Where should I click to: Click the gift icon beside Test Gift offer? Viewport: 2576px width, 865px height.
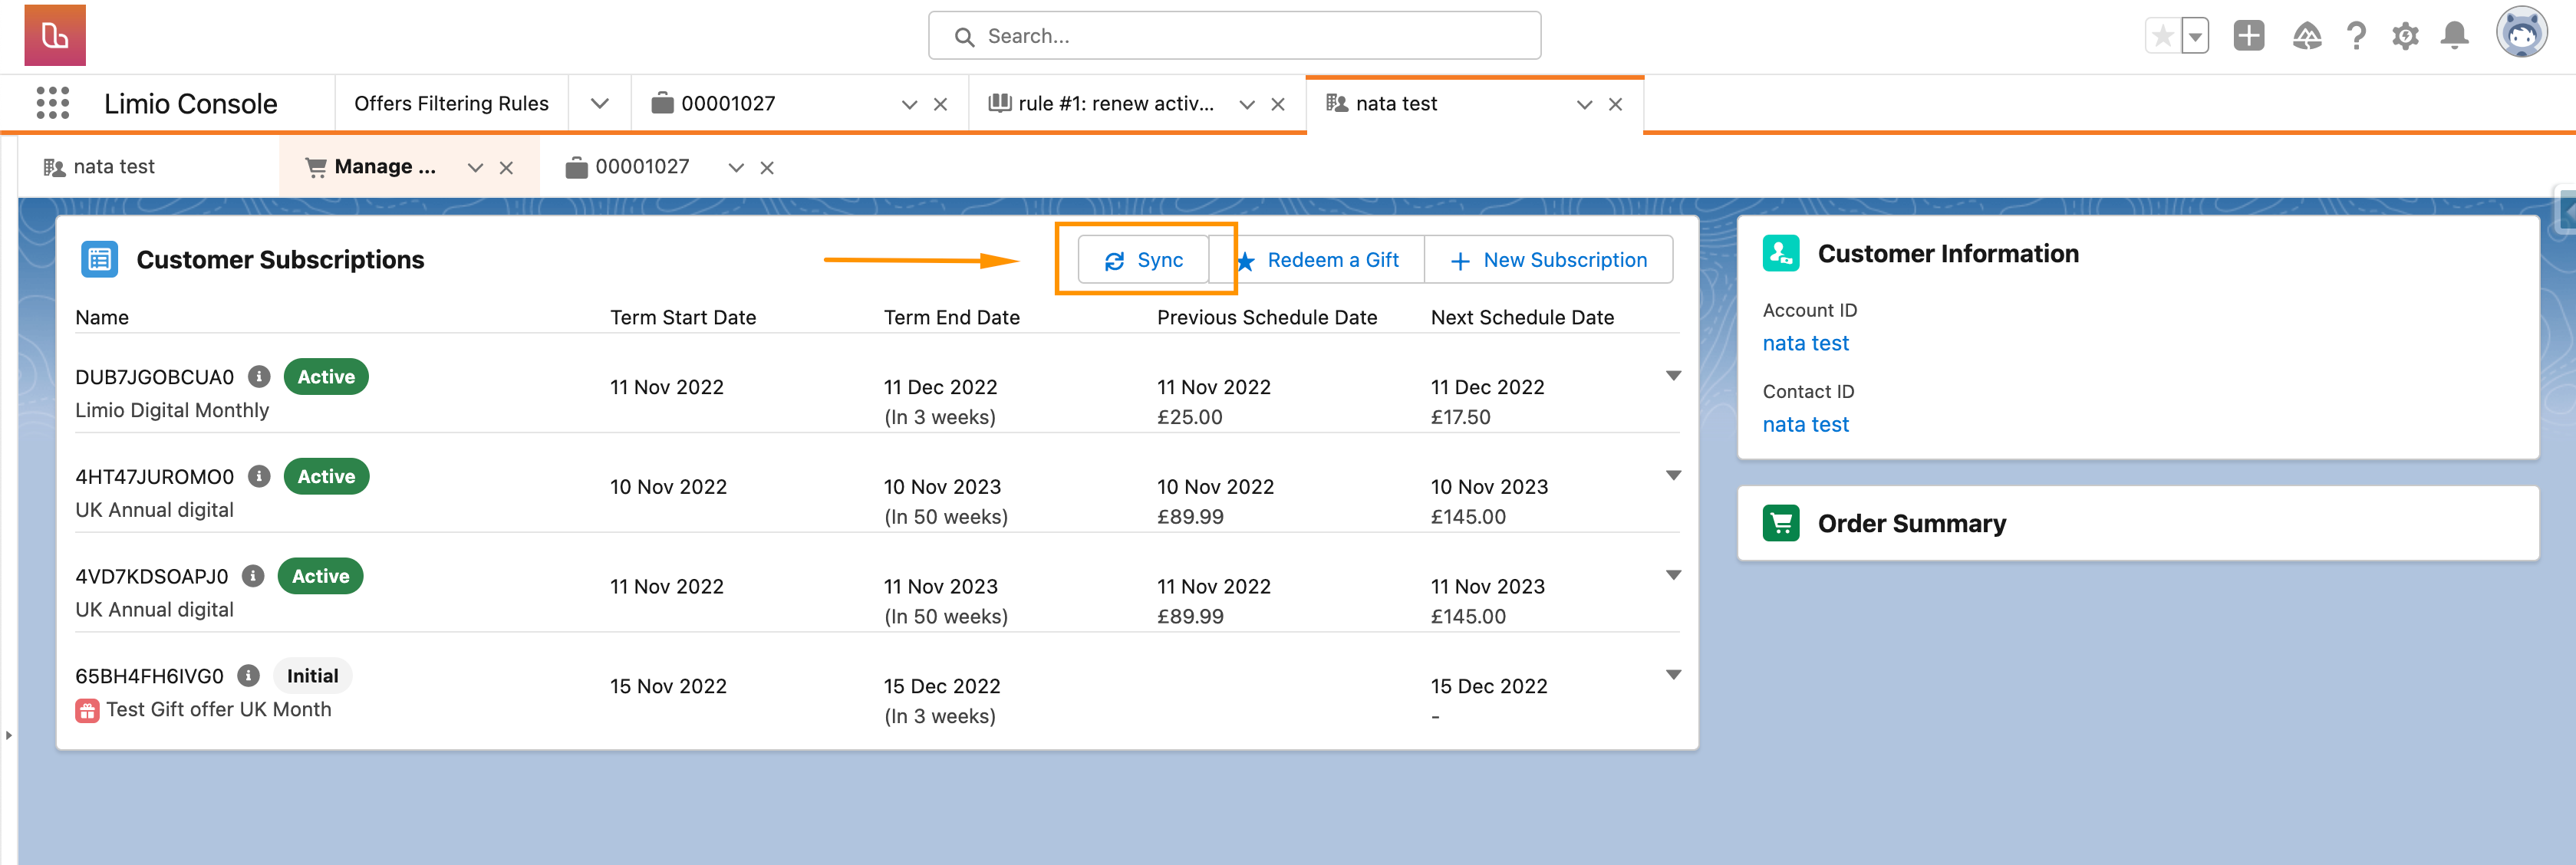(x=87, y=710)
